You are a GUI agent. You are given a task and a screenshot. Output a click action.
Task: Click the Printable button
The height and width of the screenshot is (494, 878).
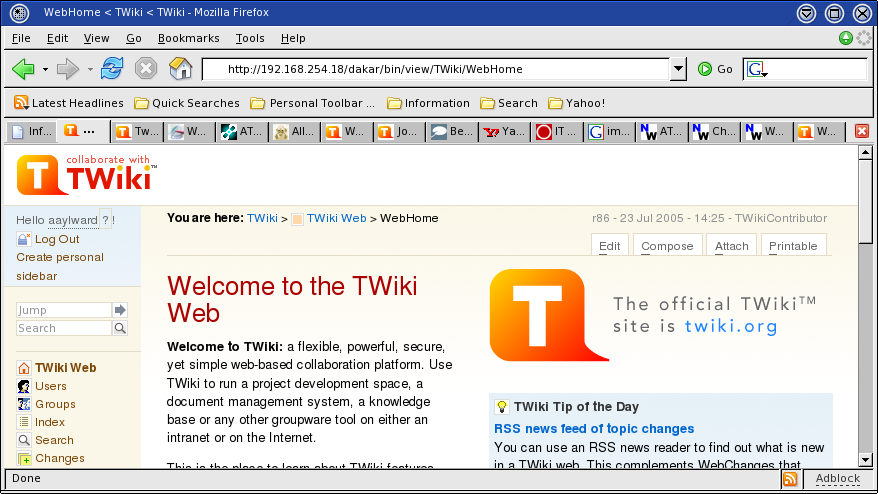793,246
